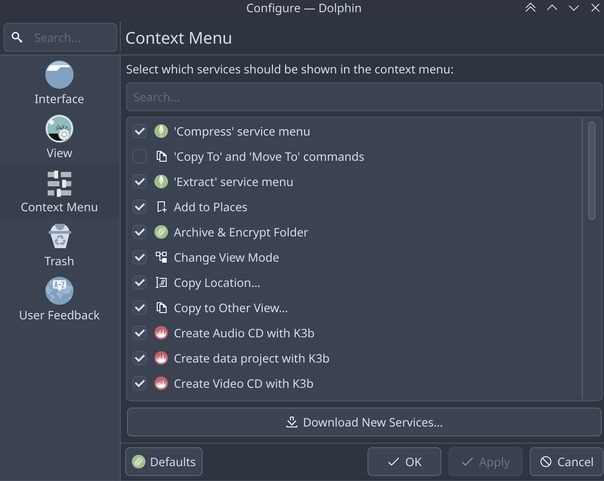Screen dimensions: 604x481
Task: Click the K3b Create Audio CD icon
Action: point(162,333)
